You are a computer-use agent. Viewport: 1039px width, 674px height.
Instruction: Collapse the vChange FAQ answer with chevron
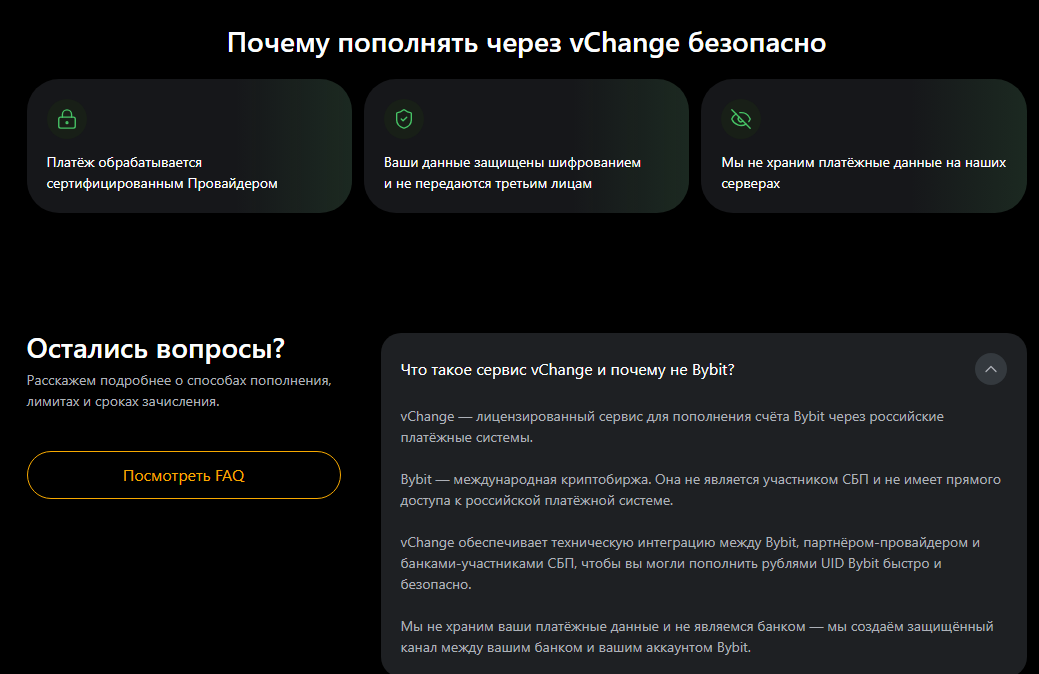(991, 369)
